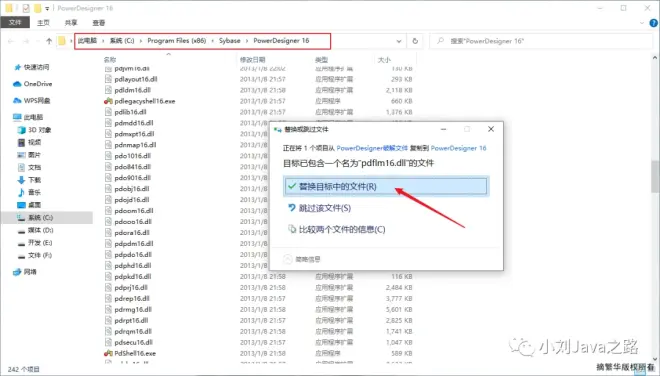This screenshot has width=660, height=376.
Task: Choose 替换目标中的文件(R) option
Action: pos(386,186)
